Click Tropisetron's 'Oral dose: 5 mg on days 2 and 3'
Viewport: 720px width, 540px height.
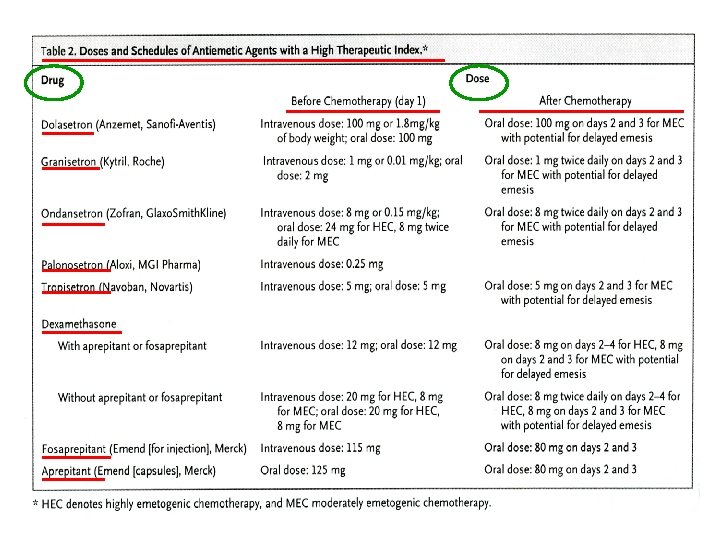(578, 292)
